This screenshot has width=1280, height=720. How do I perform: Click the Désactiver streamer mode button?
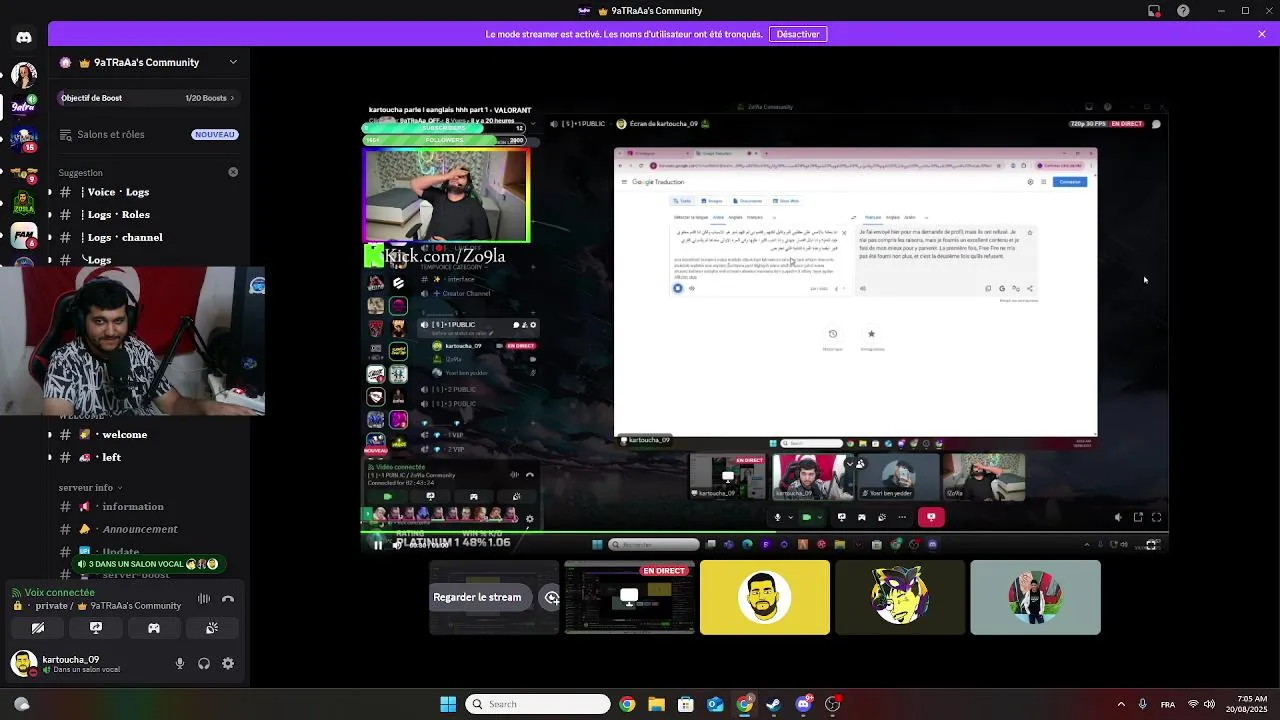click(798, 34)
